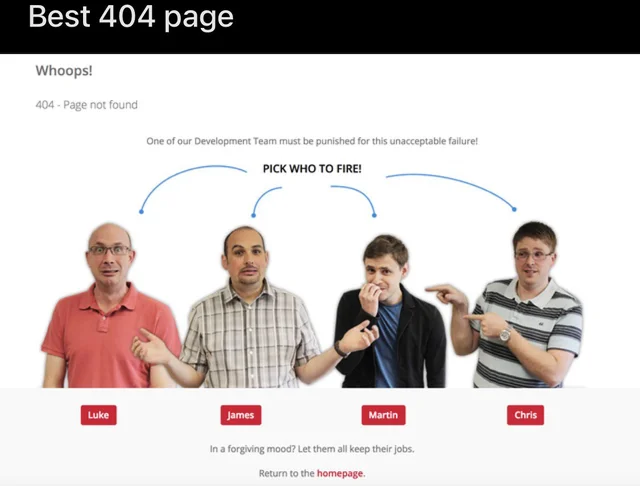Click the blue arrow dot above Chris
The width and height of the screenshot is (640, 486).
(514, 209)
